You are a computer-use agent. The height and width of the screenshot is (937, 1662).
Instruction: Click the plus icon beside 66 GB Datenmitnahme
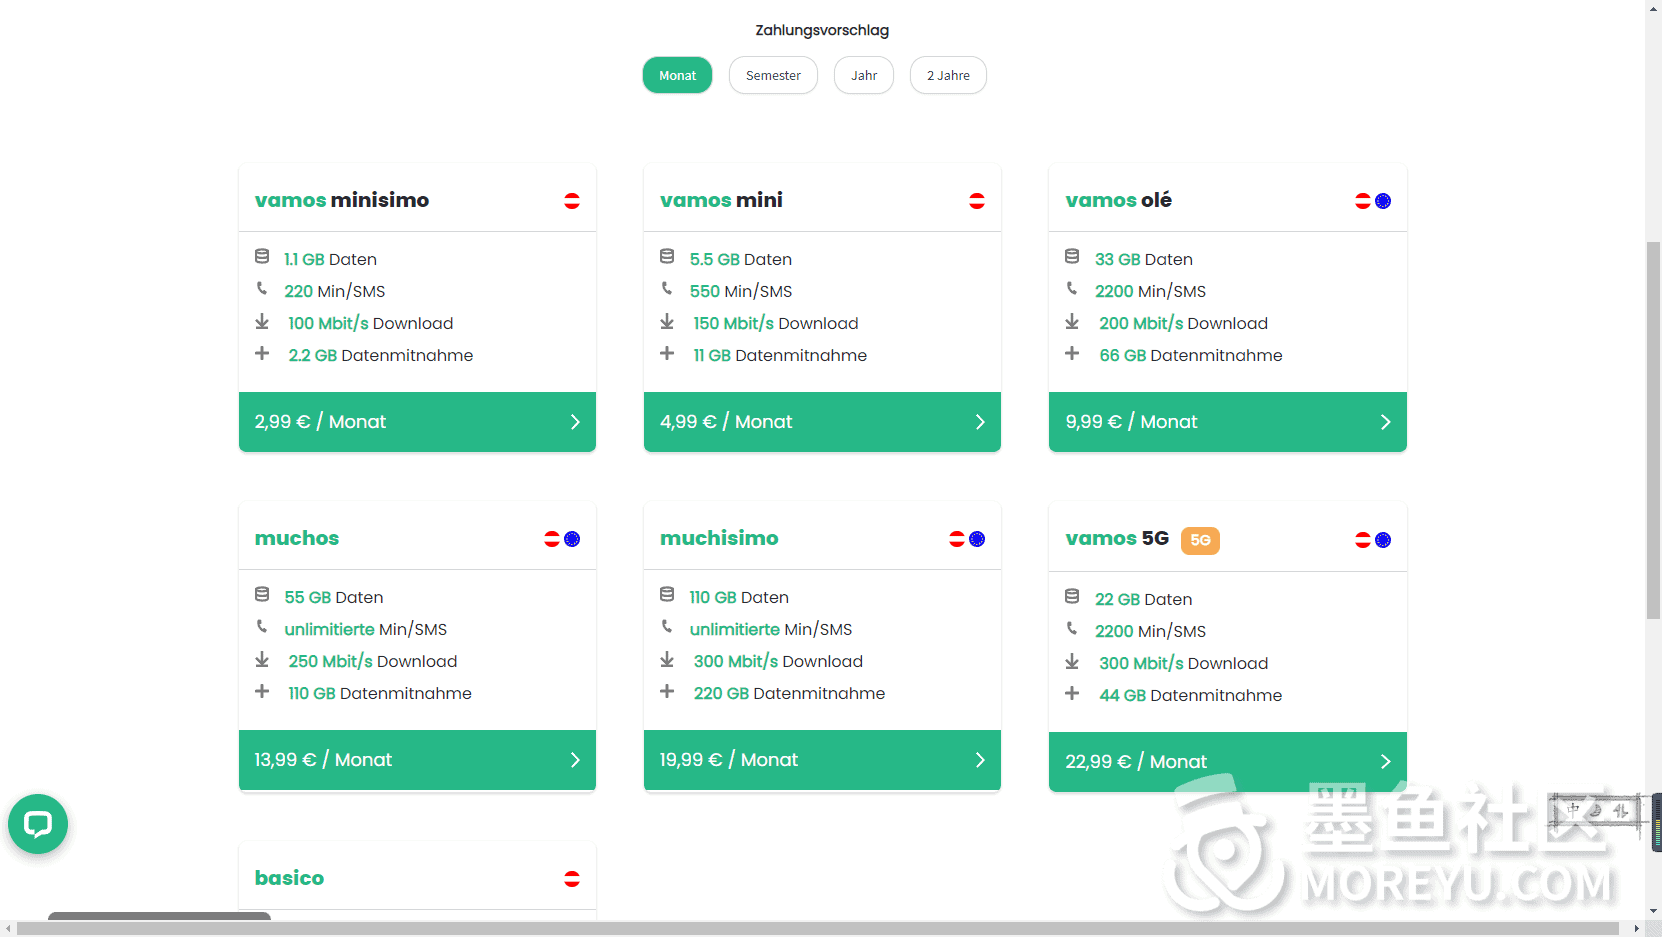pos(1072,353)
